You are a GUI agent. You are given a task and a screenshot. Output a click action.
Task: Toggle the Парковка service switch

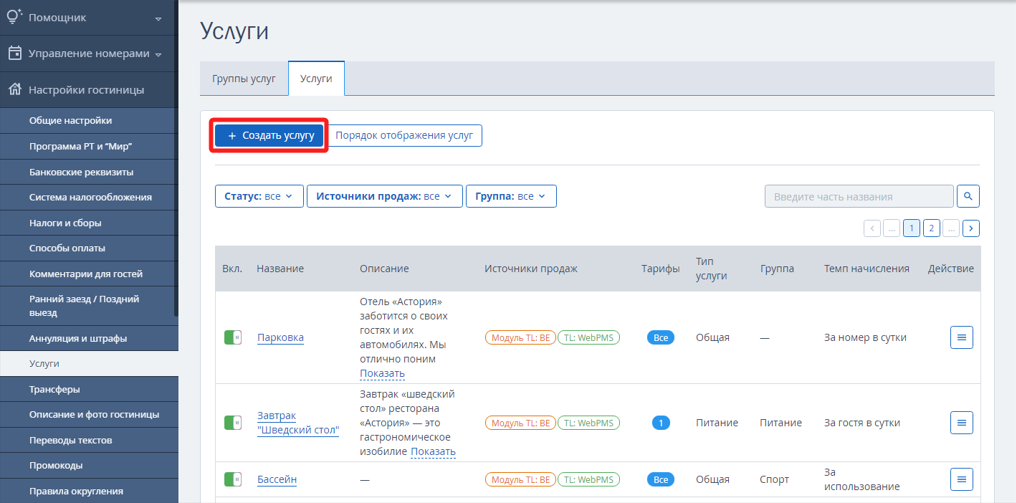(x=233, y=337)
